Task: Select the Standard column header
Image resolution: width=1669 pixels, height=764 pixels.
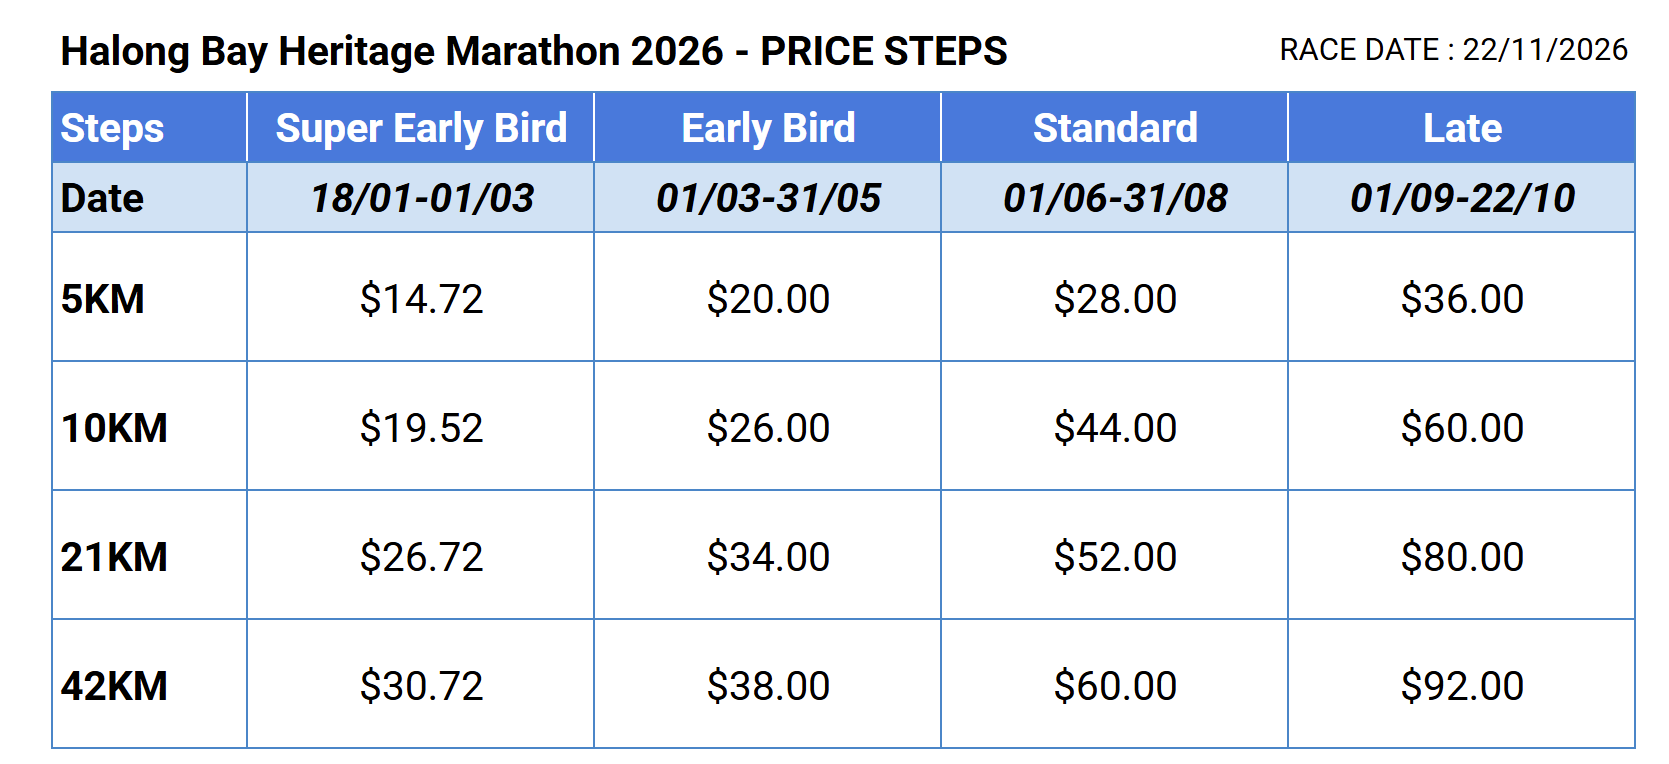Action: tap(1115, 128)
